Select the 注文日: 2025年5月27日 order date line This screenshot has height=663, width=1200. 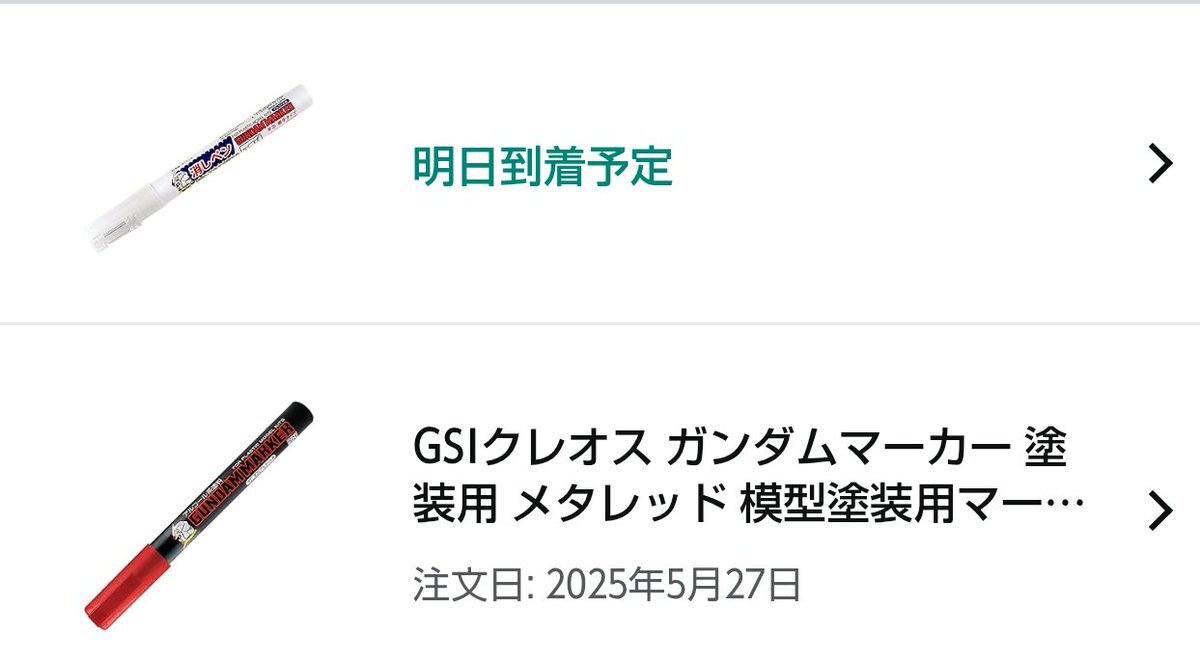[607, 585]
